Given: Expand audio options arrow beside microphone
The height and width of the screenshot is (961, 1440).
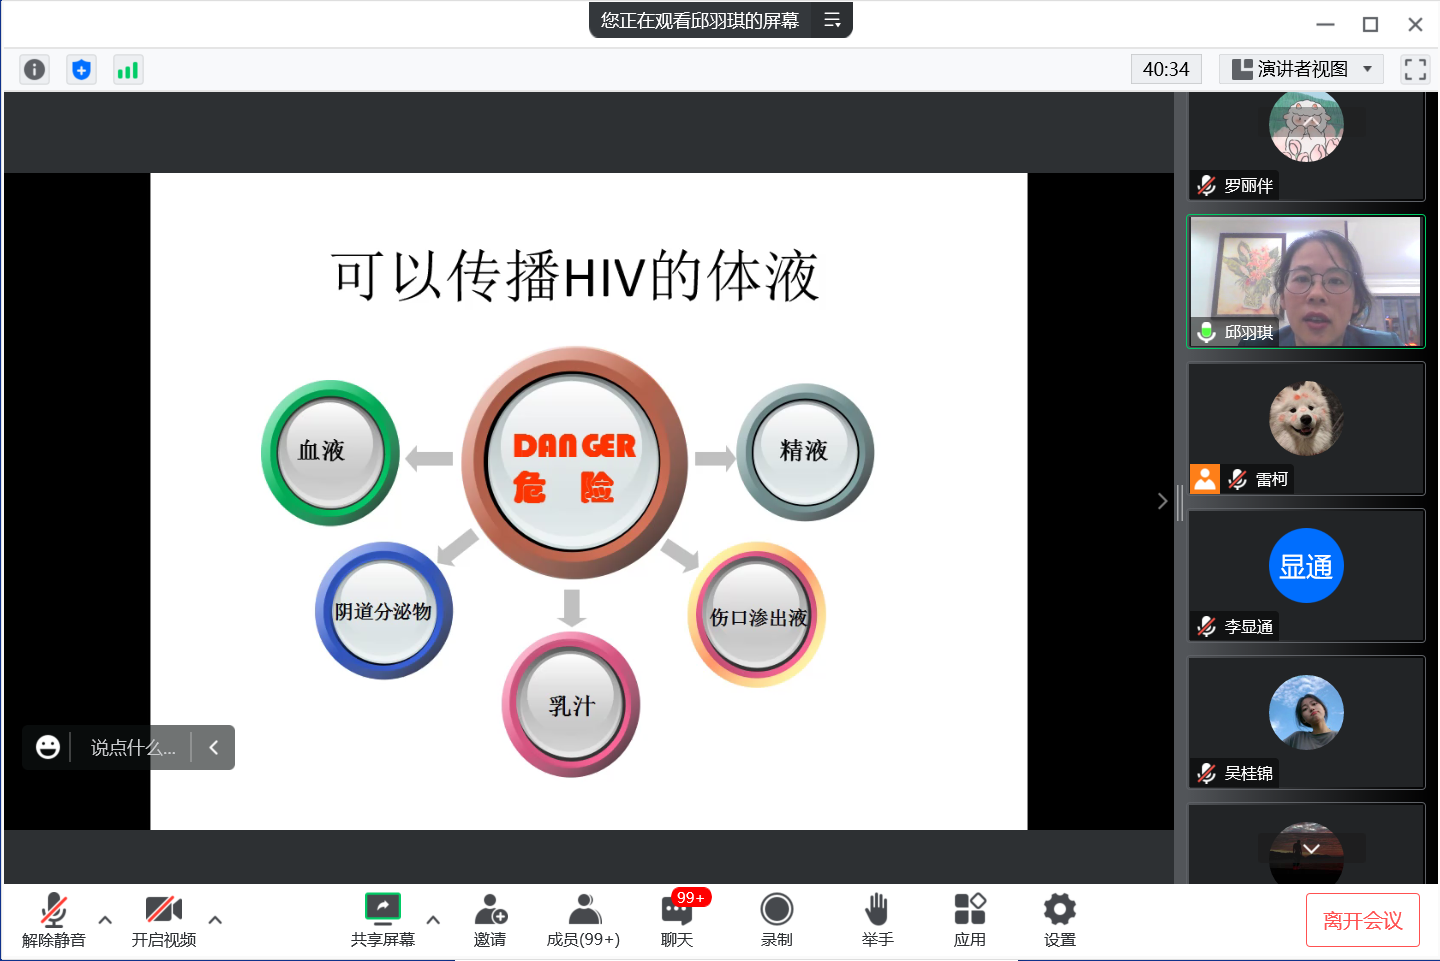Looking at the screenshot, I should pos(105,920).
